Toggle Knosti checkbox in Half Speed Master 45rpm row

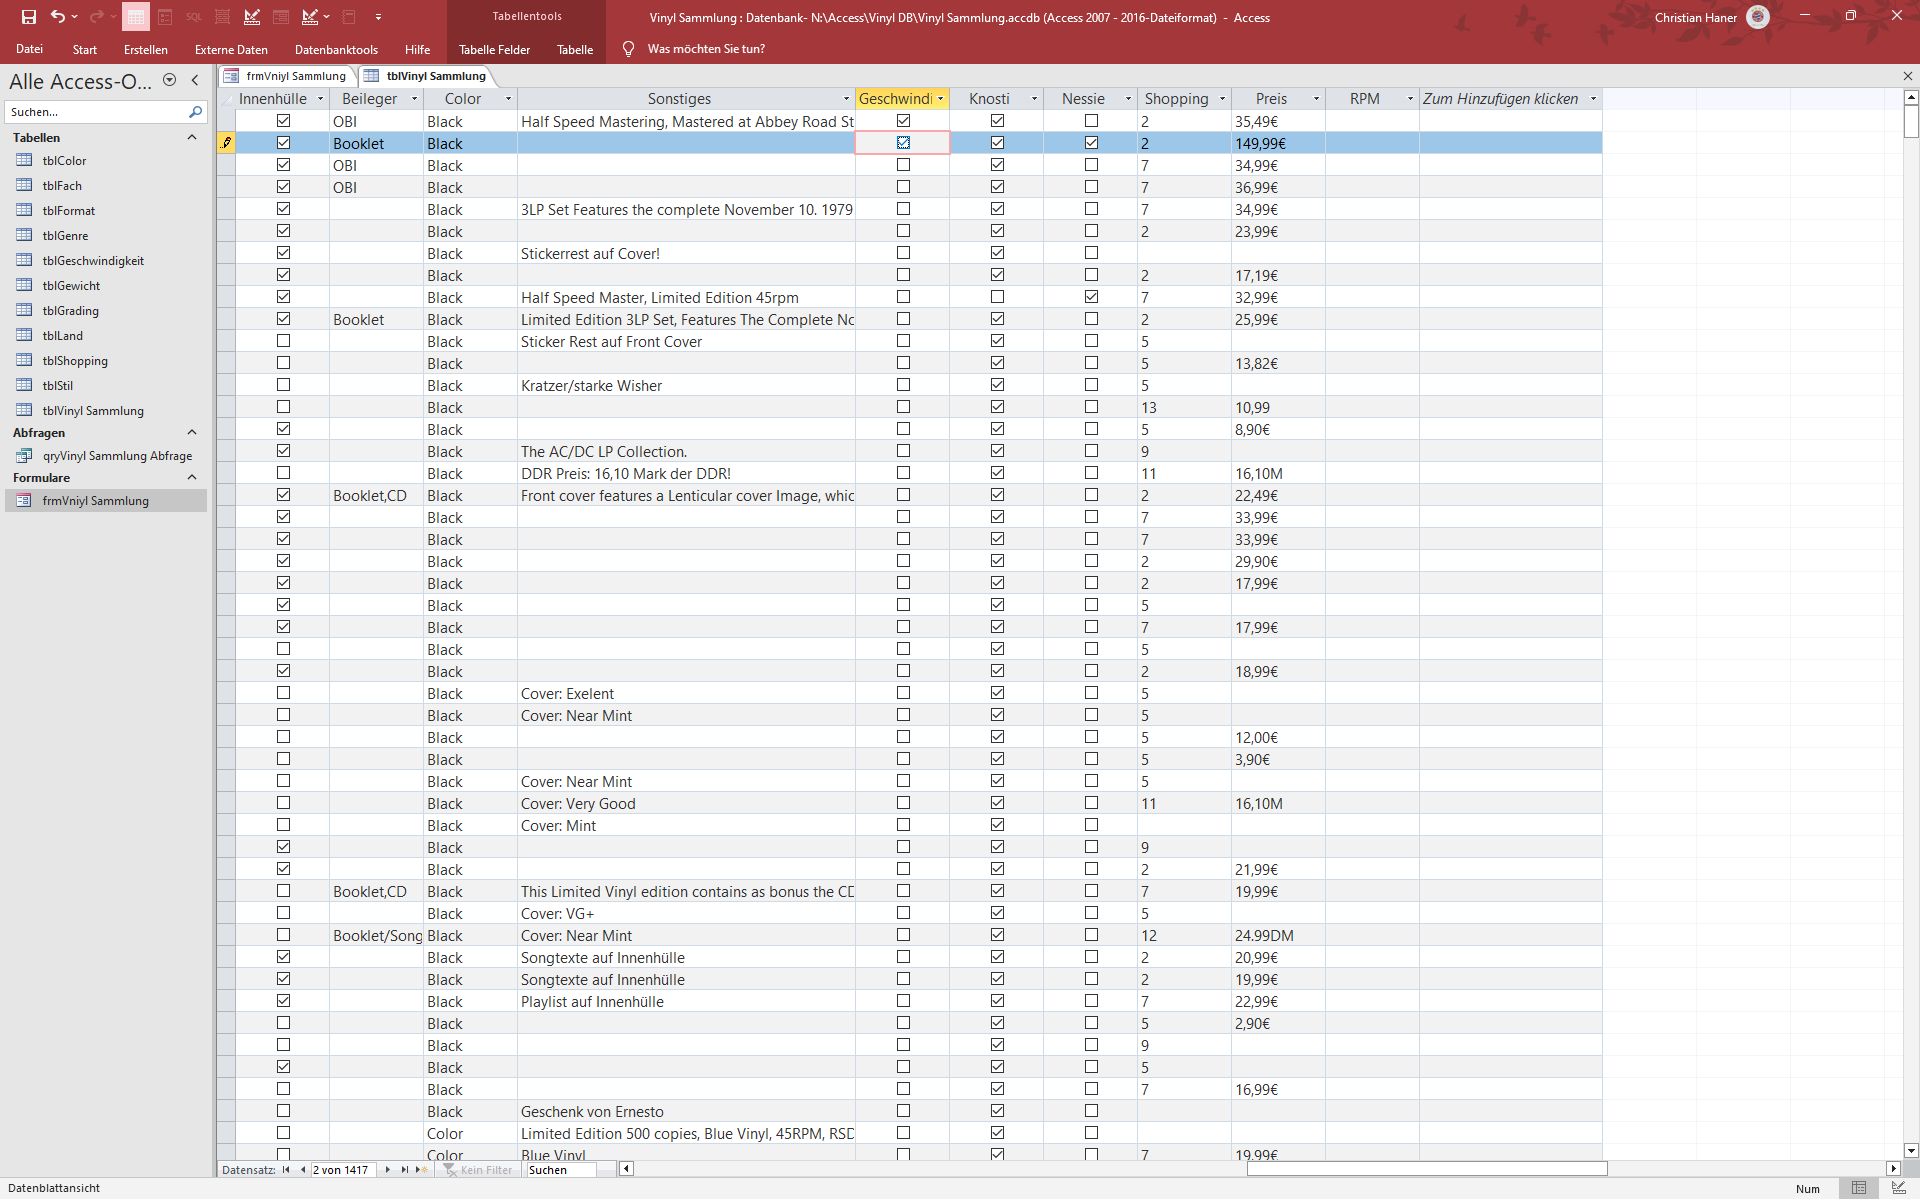997,297
